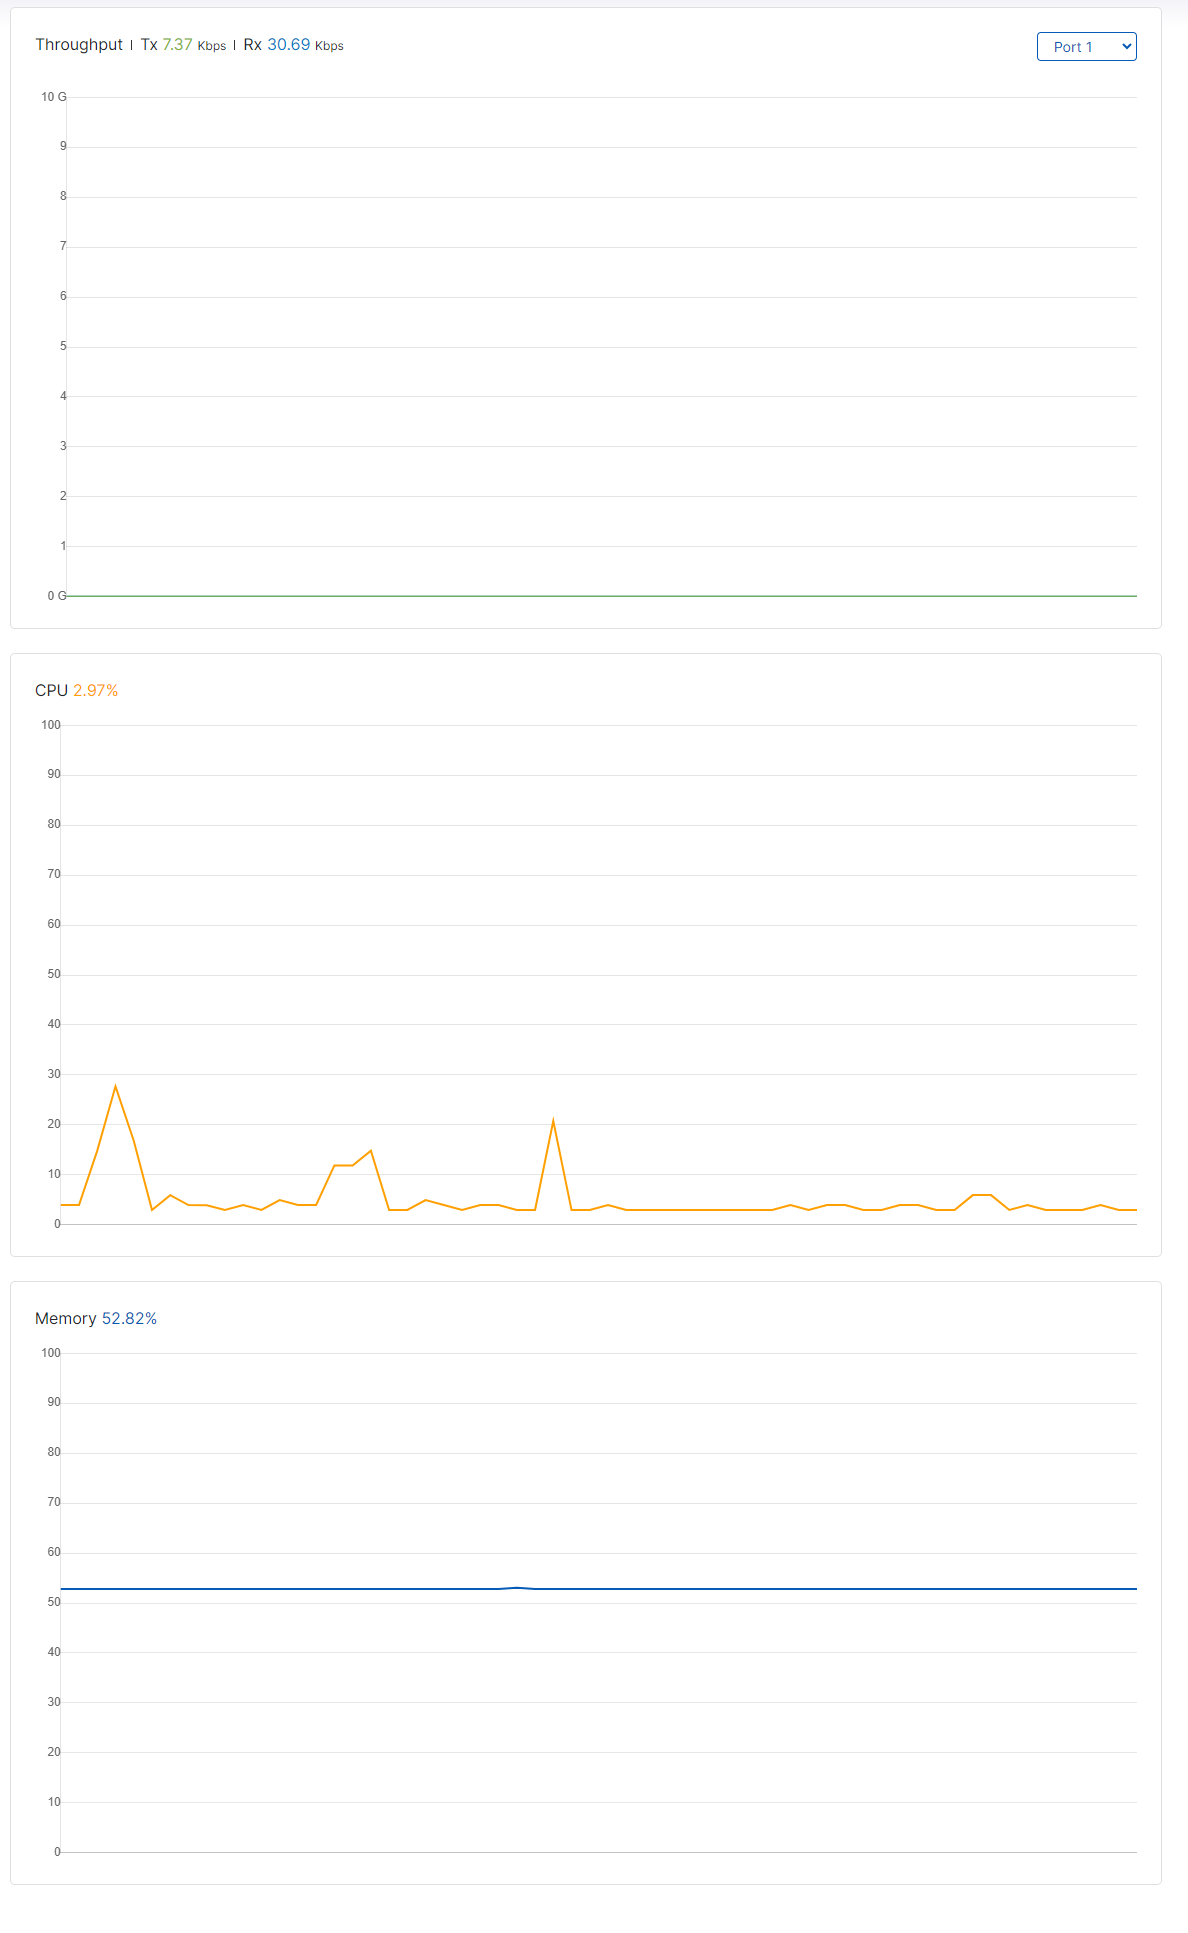The image size is (1188, 1933).
Task: Click the 10 G throughput axis label
Action: click(54, 97)
